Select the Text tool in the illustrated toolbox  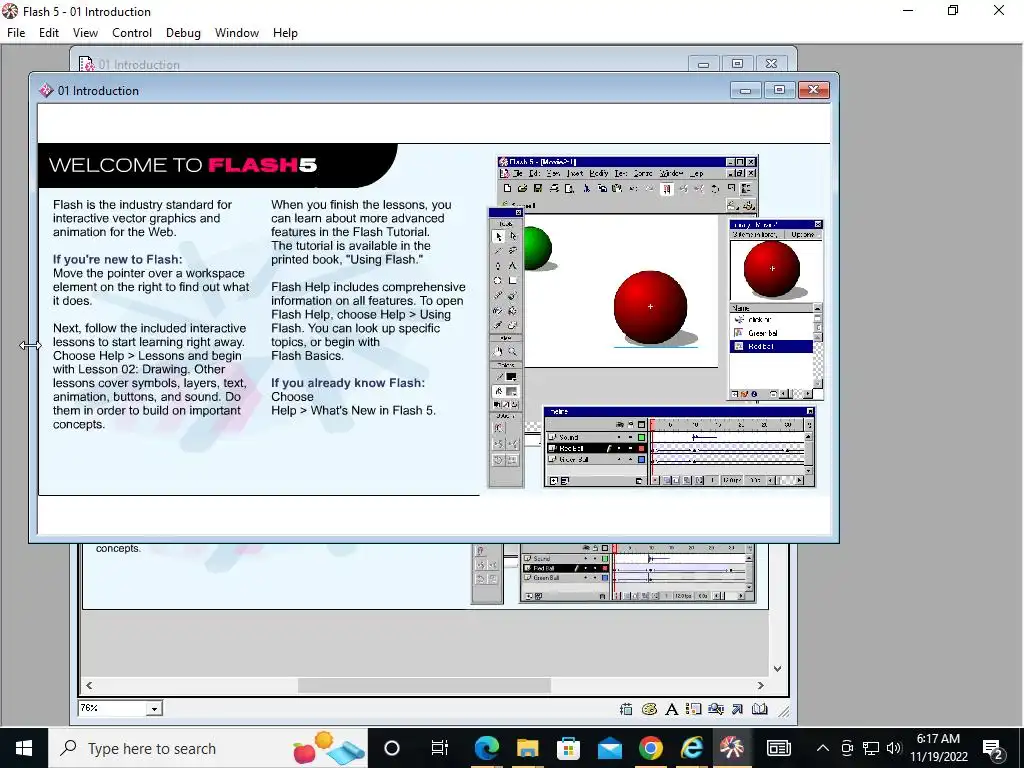coord(513,266)
